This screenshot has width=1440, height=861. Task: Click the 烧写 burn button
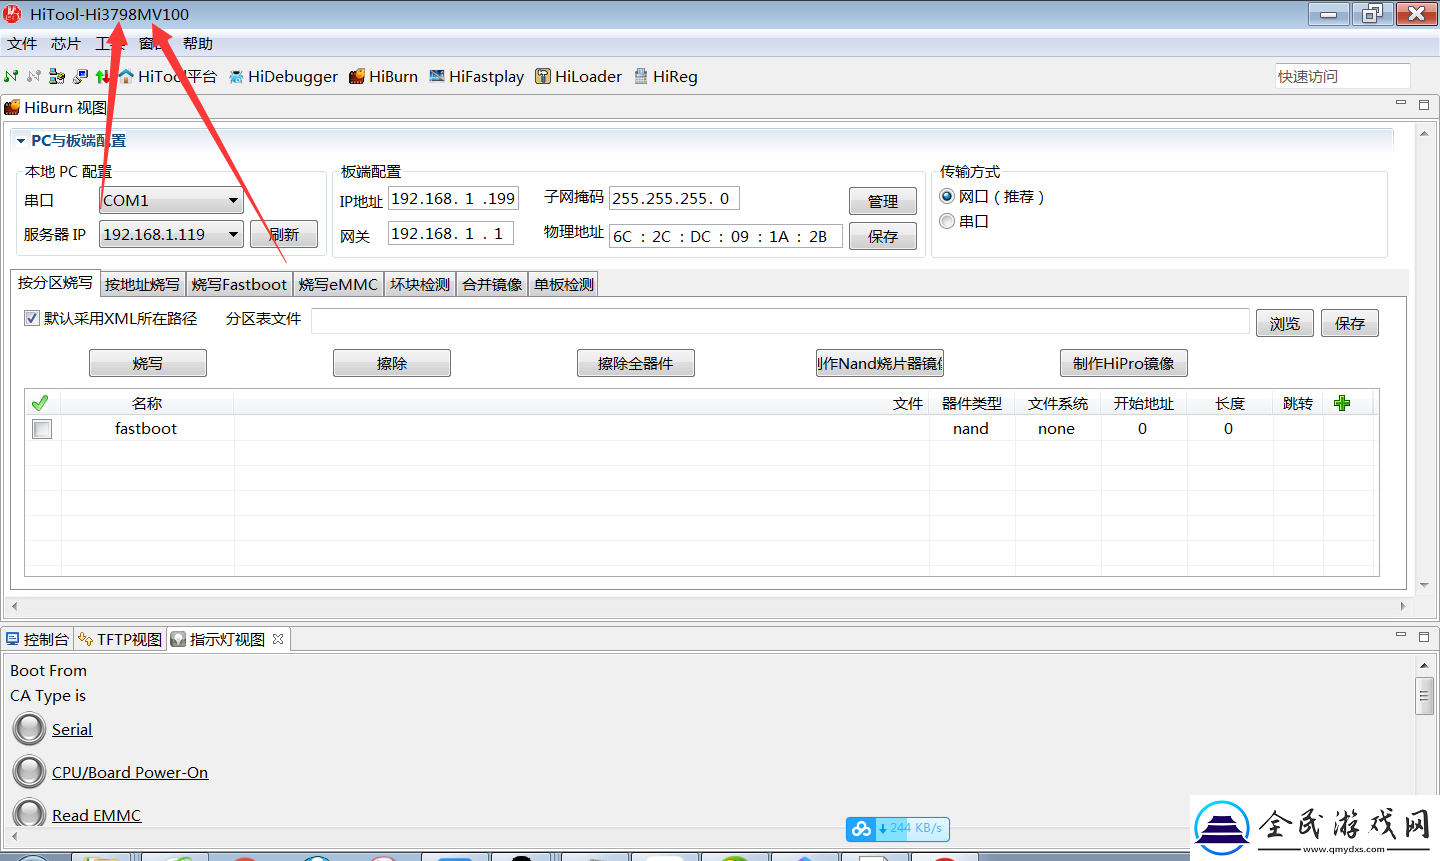point(148,363)
